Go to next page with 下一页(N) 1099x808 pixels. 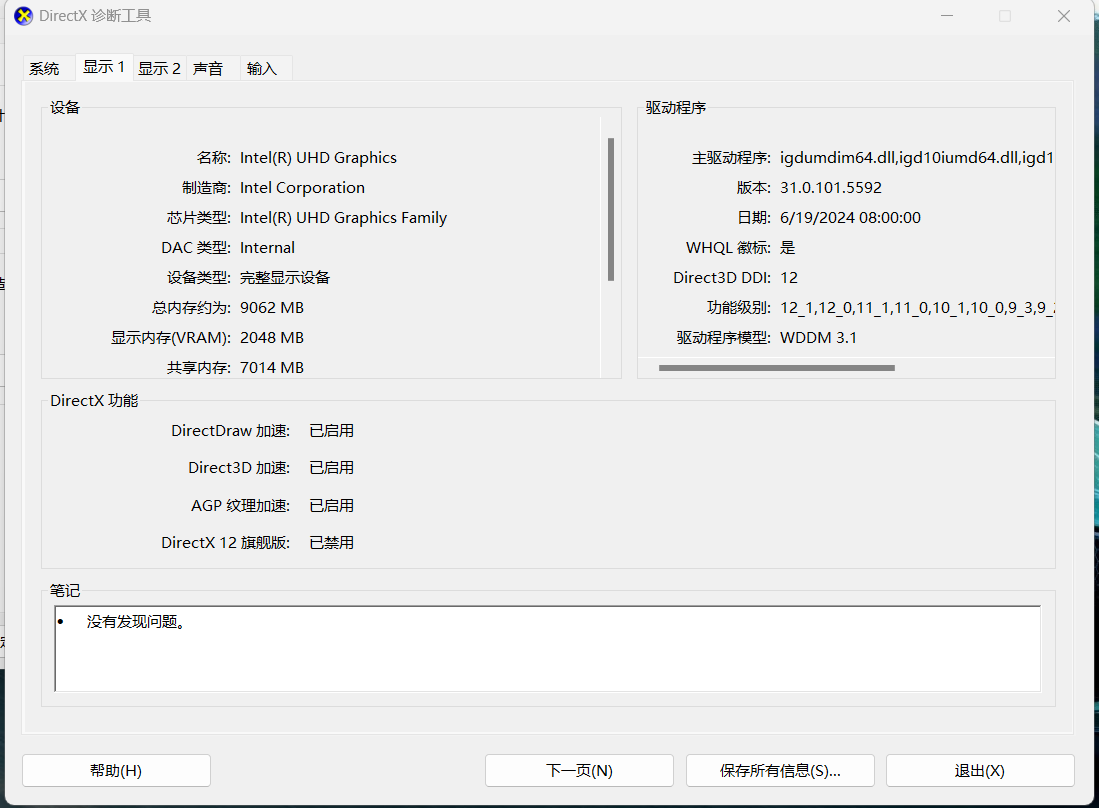coord(579,770)
